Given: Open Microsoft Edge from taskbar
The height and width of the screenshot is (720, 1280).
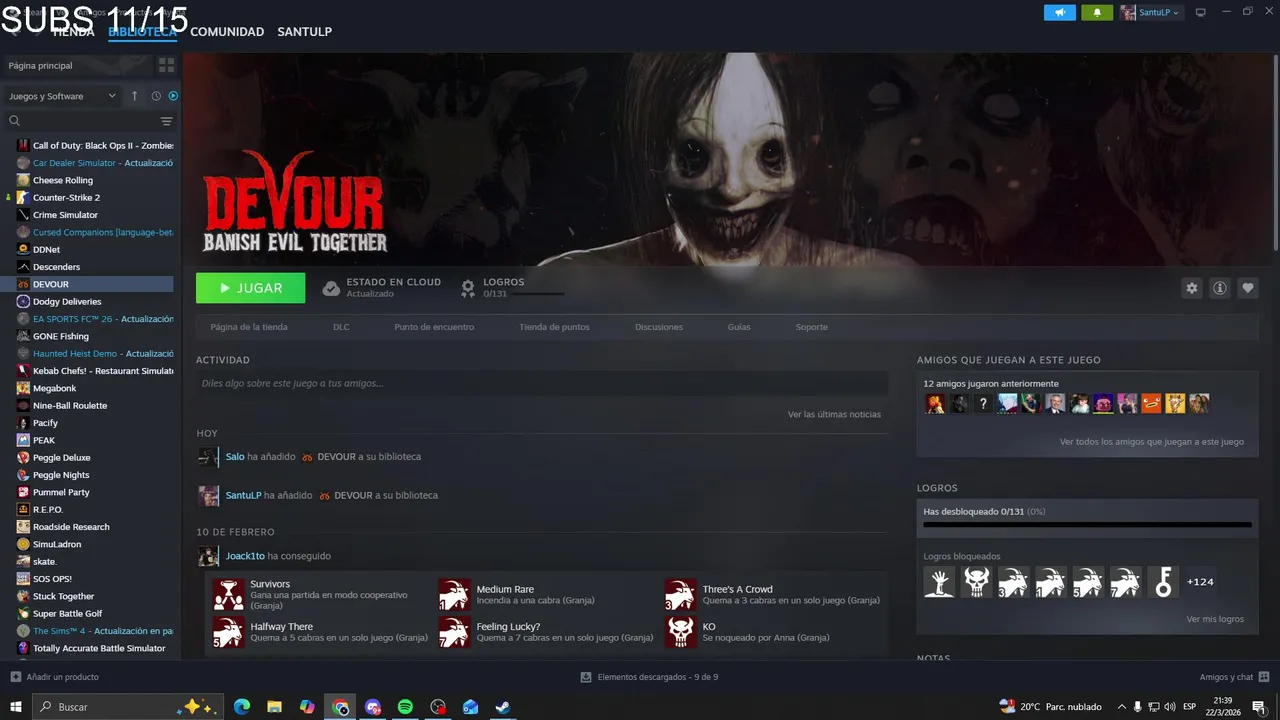Looking at the screenshot, I should tap(242, 707).
